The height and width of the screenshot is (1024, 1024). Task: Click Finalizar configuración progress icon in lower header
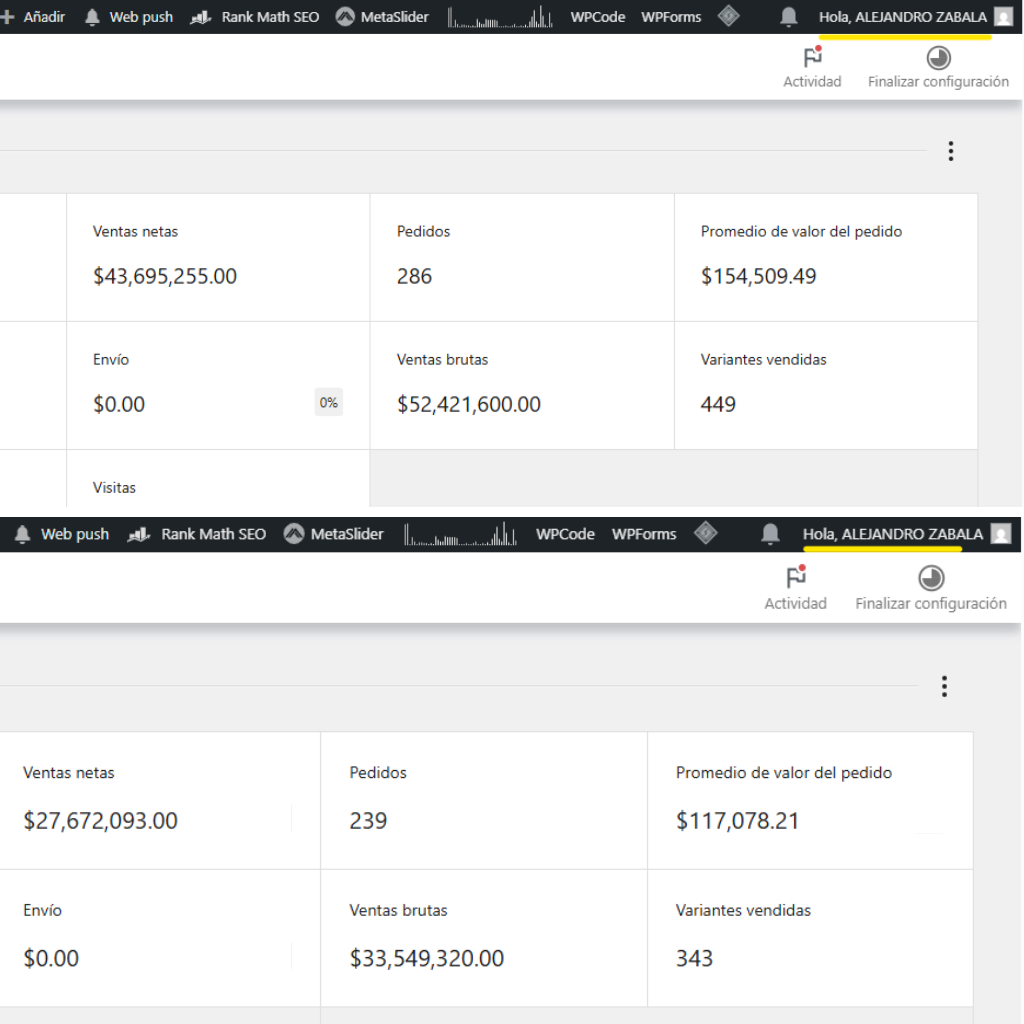931,579
